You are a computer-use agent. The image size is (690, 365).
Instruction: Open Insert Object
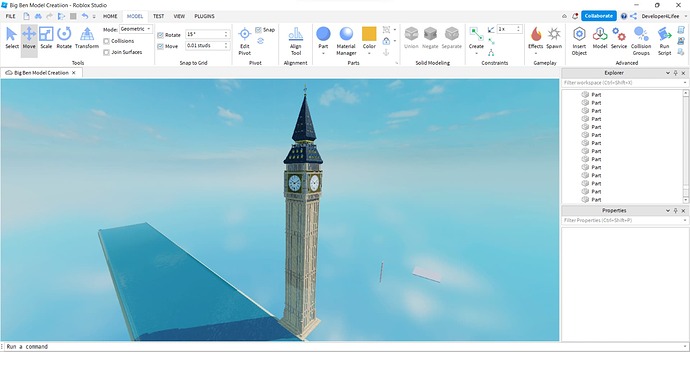click(x=579, y=41)
